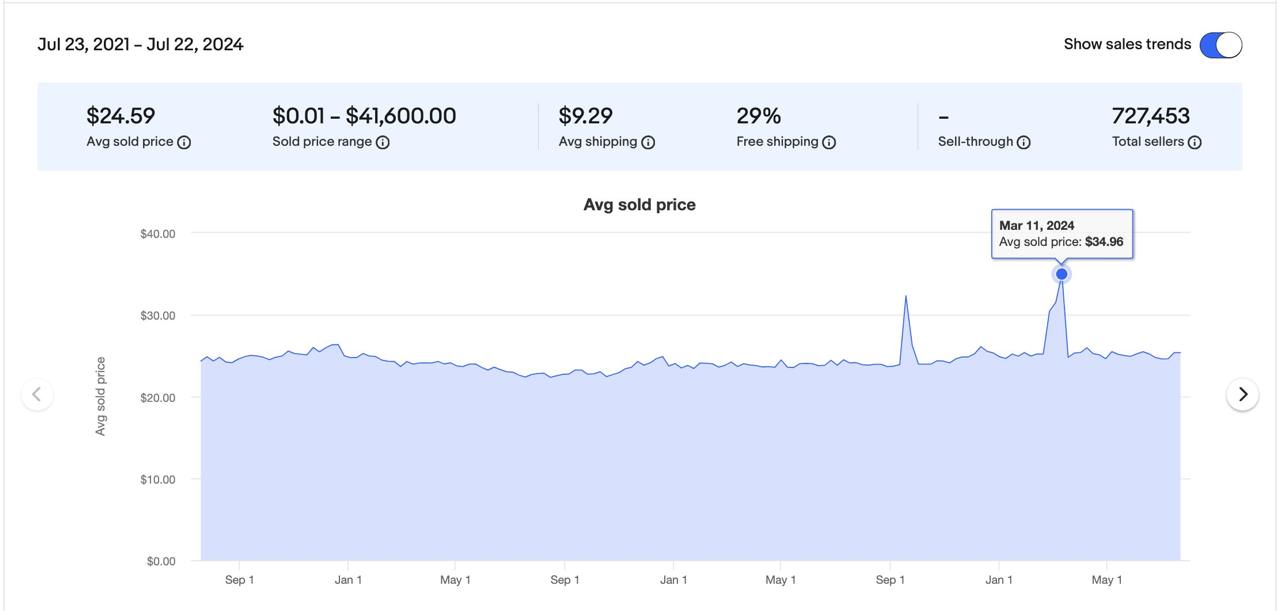Click the Free shipping label text

777,142
